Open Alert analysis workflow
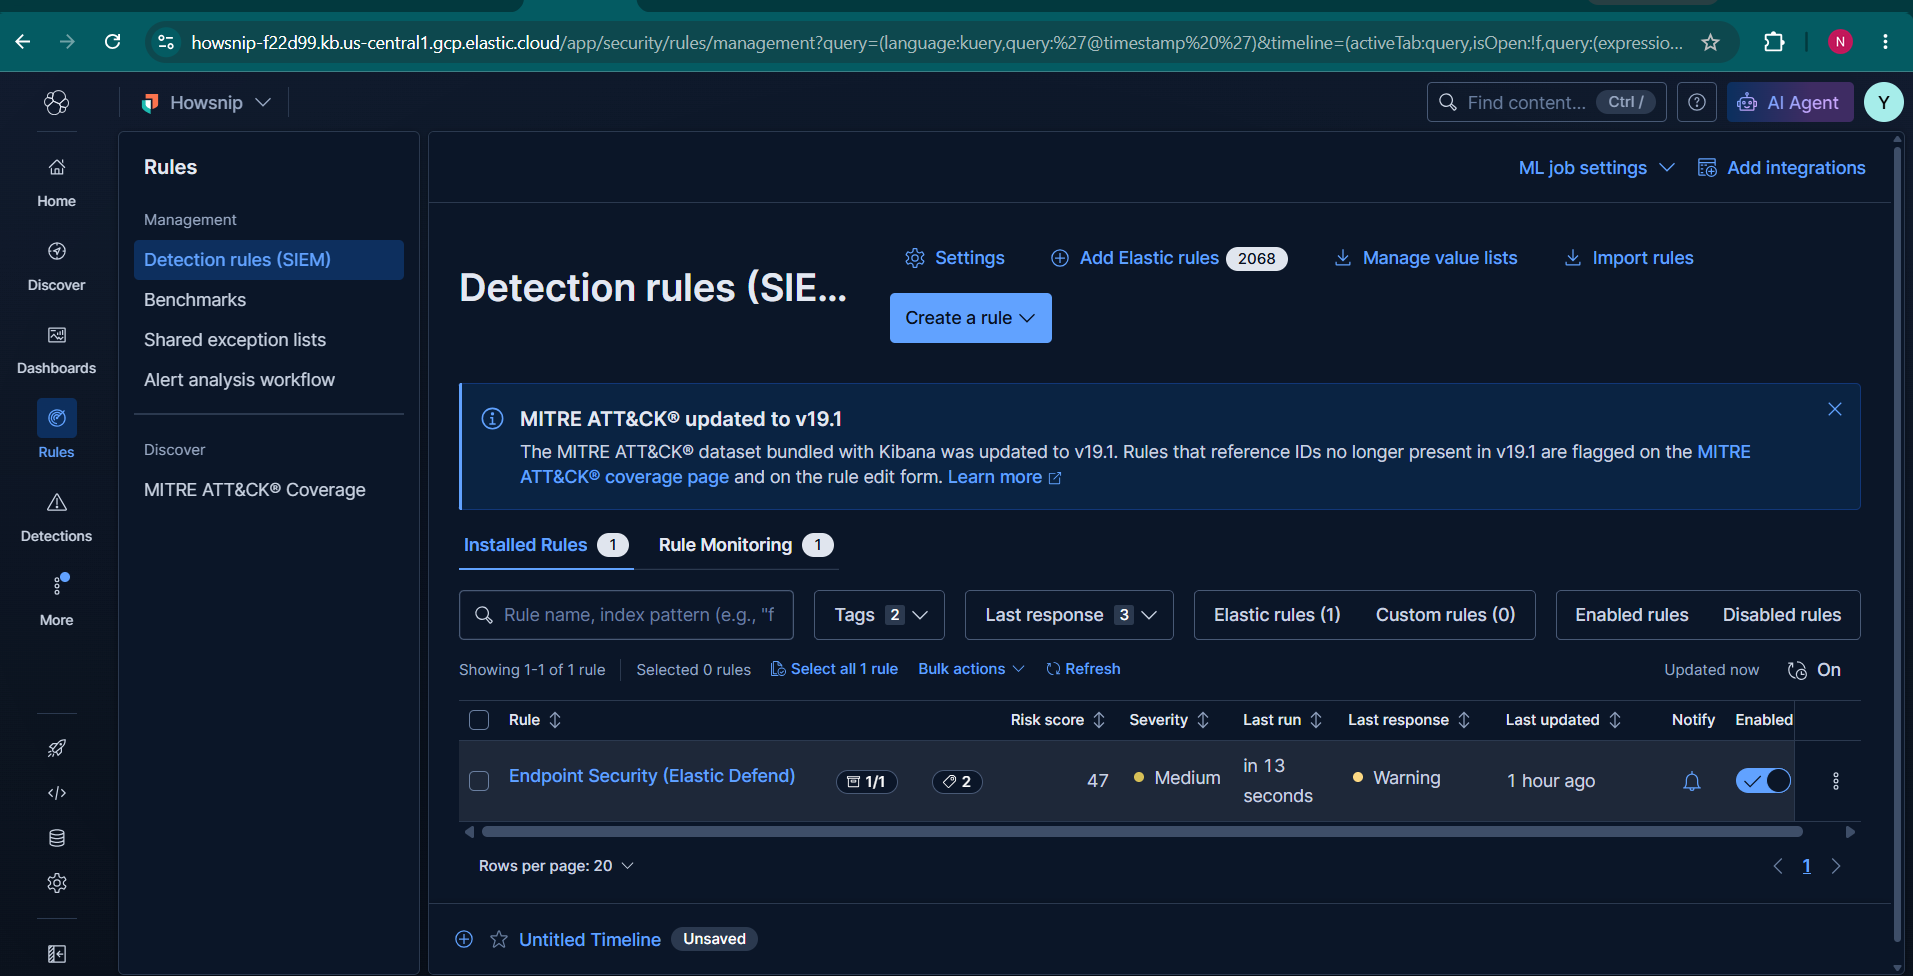1913x976 pixels. point(239,380)
